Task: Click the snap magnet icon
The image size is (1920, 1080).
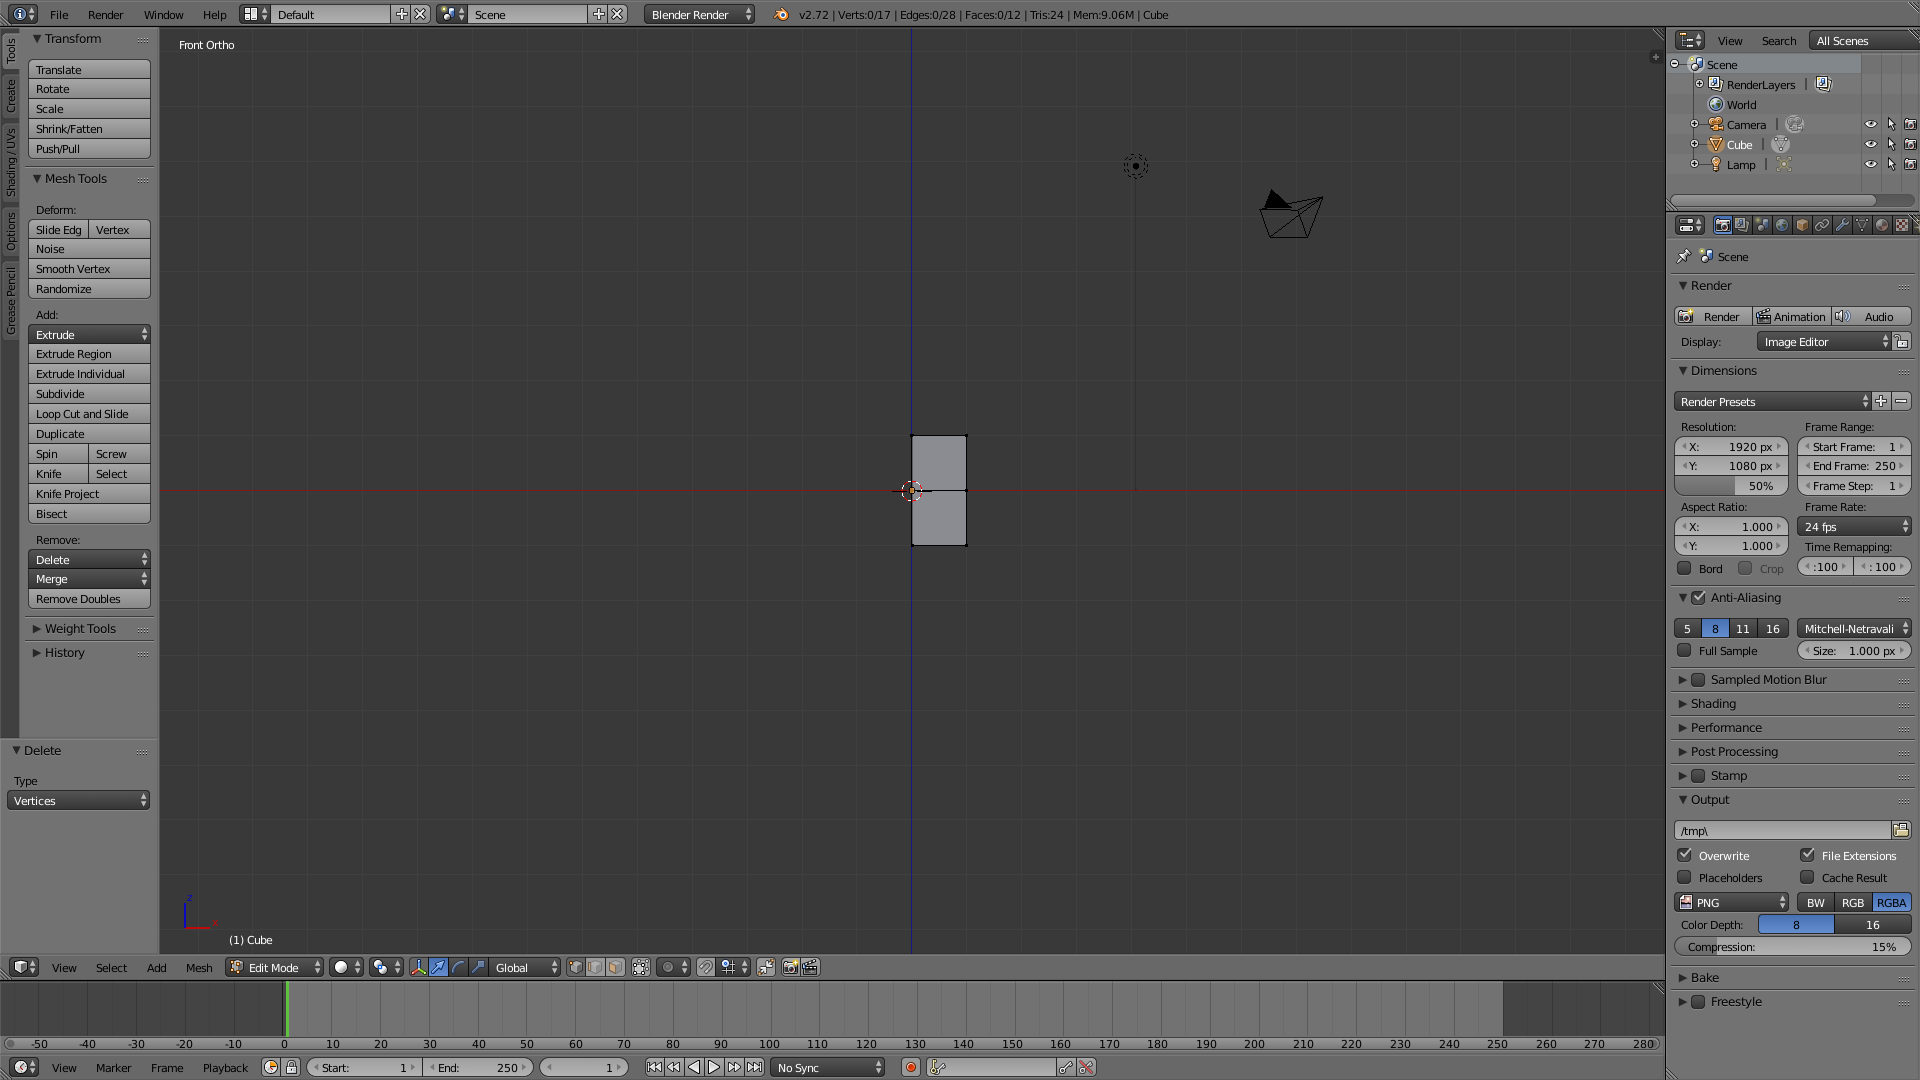Action: 706,967
